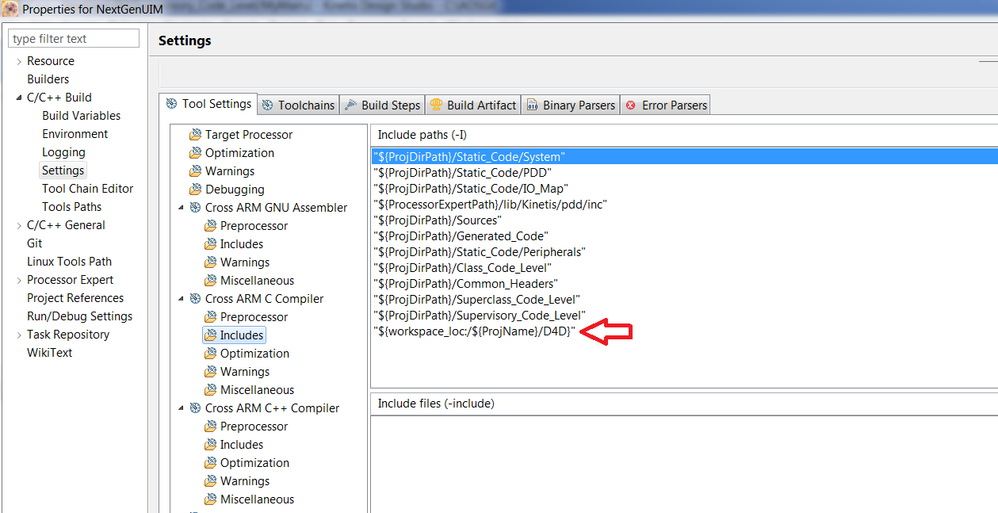
Task: Click the Optimization icon under Tool Settings top level
Action: (195, 153)
